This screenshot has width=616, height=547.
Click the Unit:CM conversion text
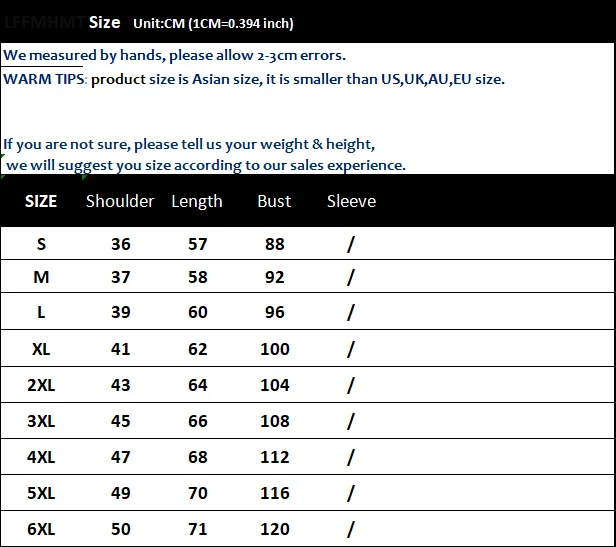point(213,23)
